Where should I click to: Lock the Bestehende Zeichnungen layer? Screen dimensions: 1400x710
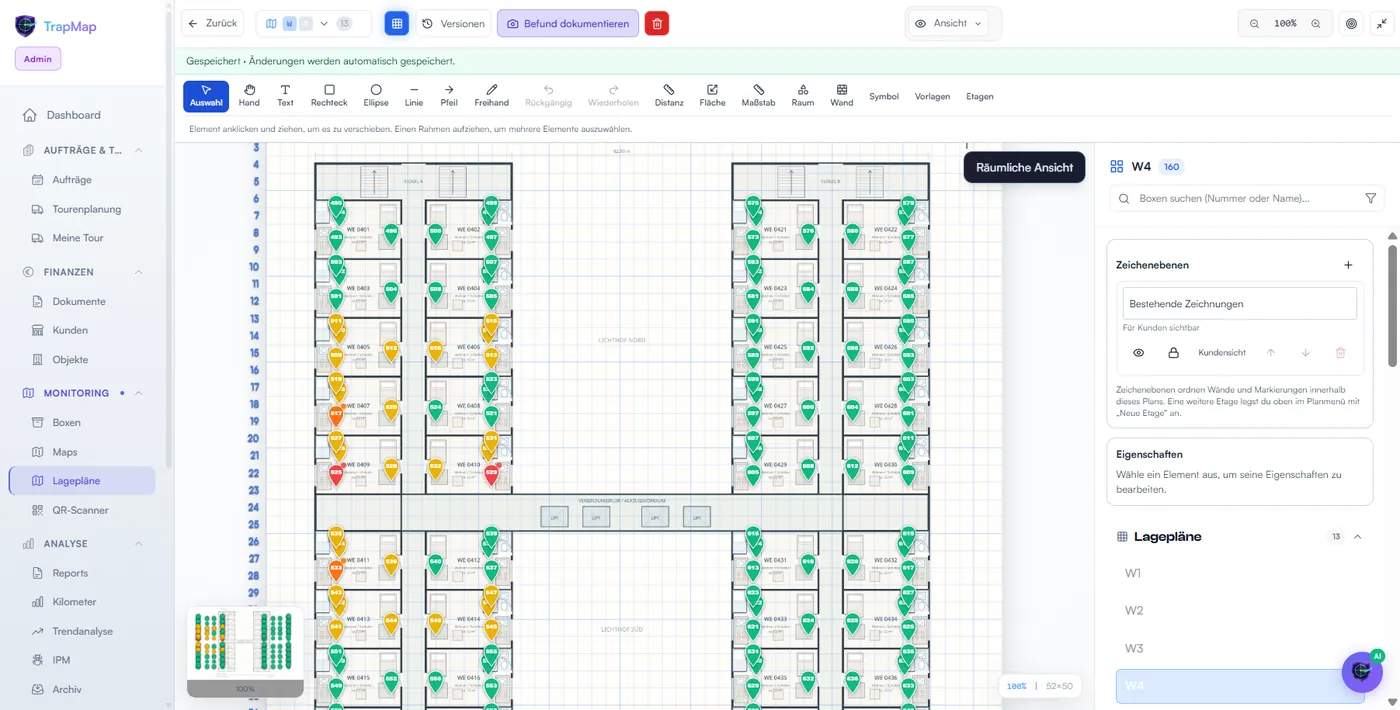click(1174, 353)
